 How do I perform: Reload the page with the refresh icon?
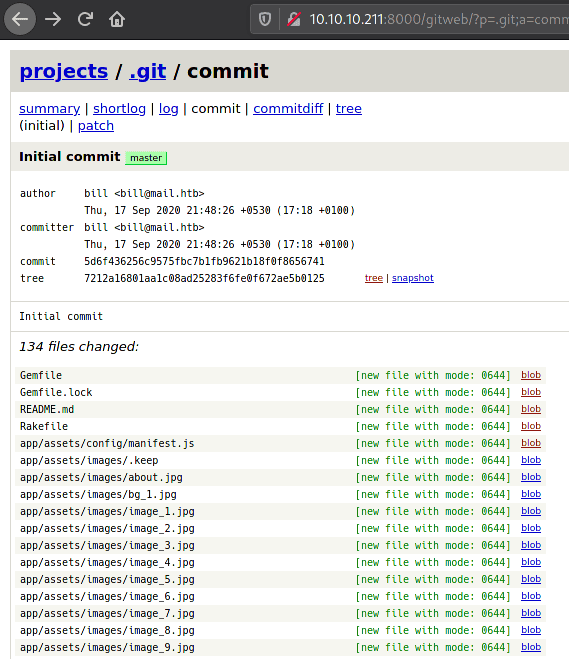point(85,19)
